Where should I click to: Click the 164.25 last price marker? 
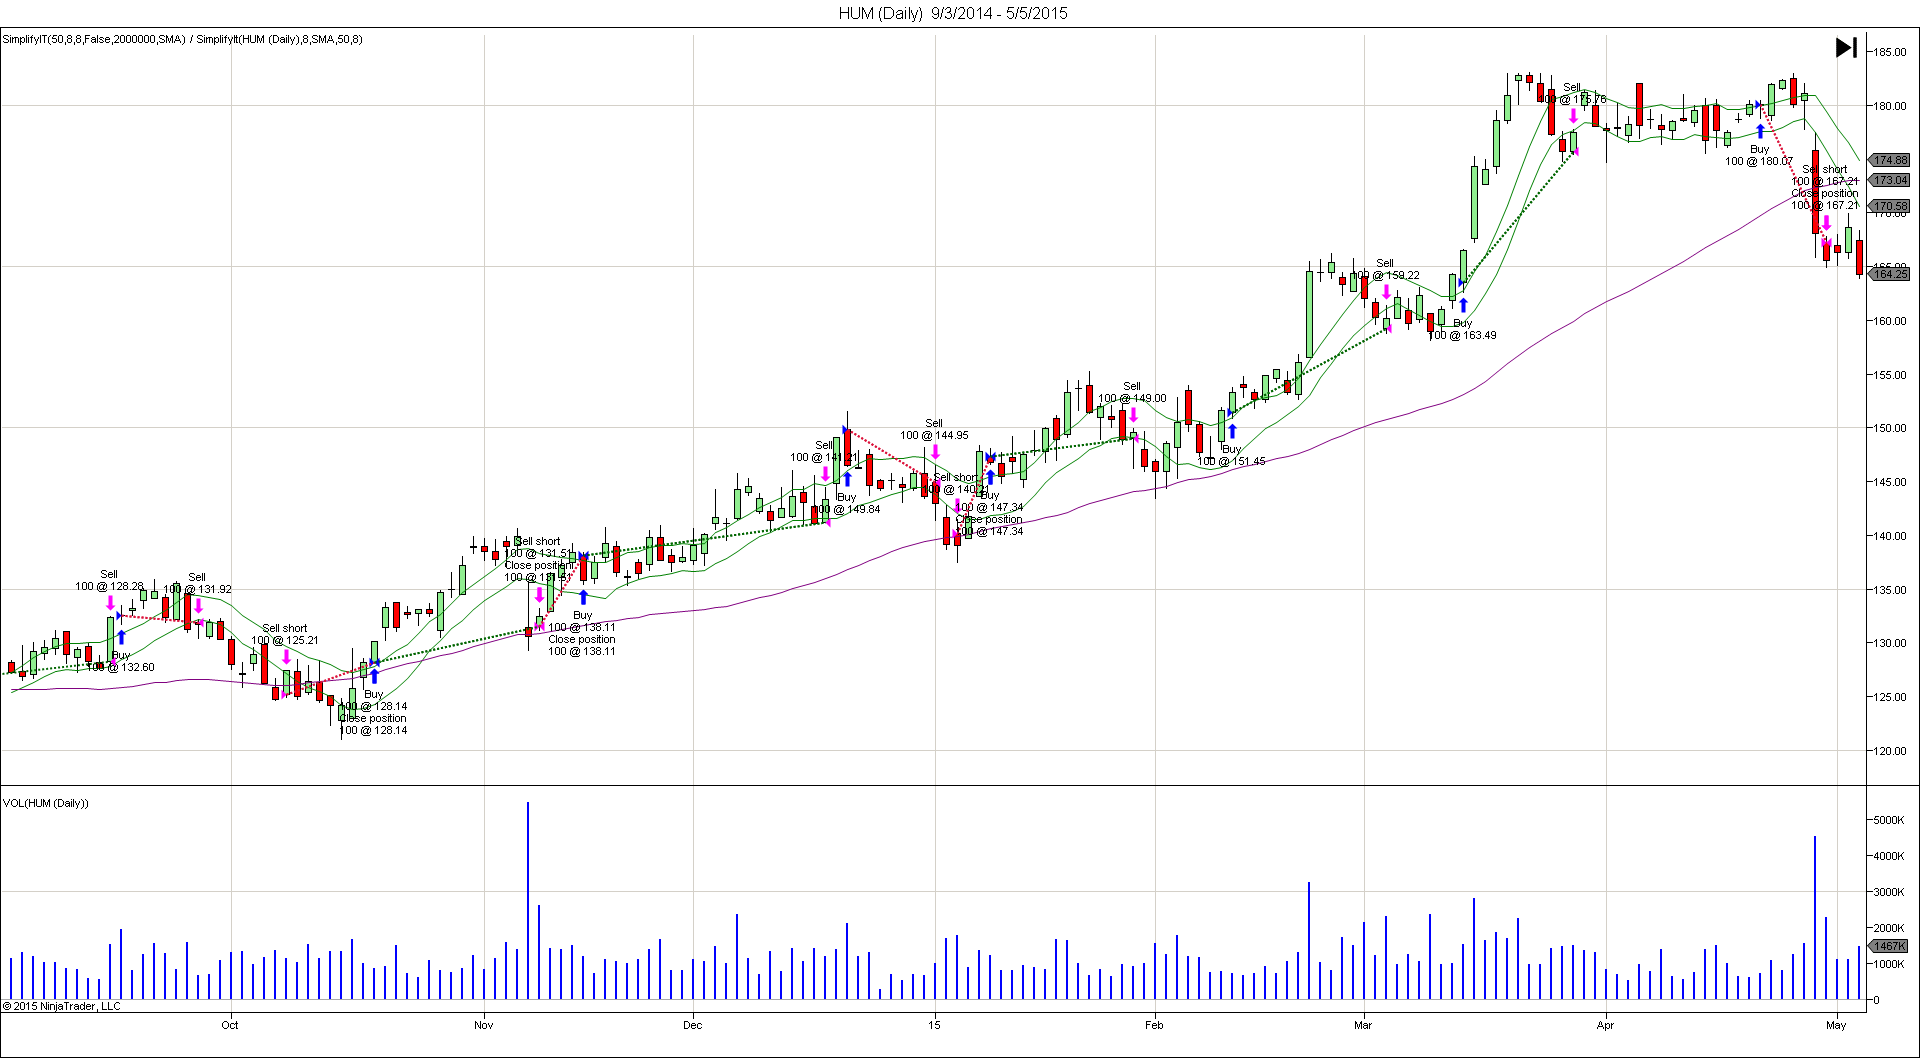tap(1889, 274)
